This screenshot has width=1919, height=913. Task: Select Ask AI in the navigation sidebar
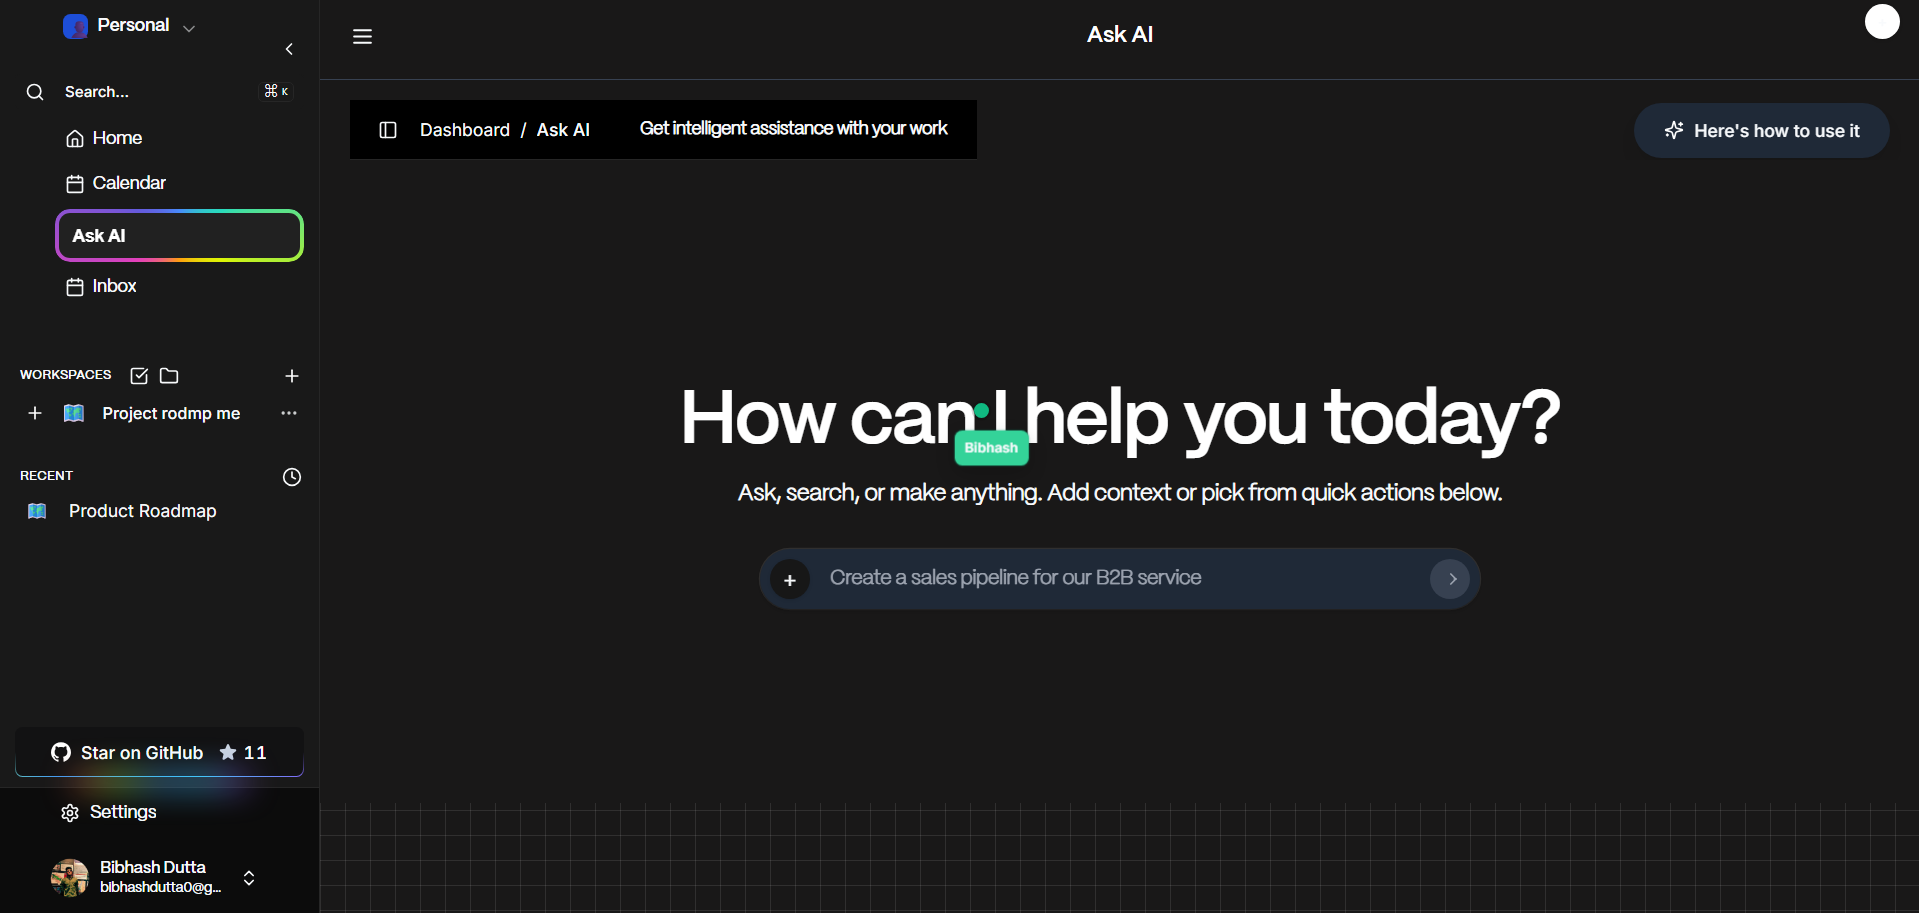pyautogui.click(x=98, y=235)
